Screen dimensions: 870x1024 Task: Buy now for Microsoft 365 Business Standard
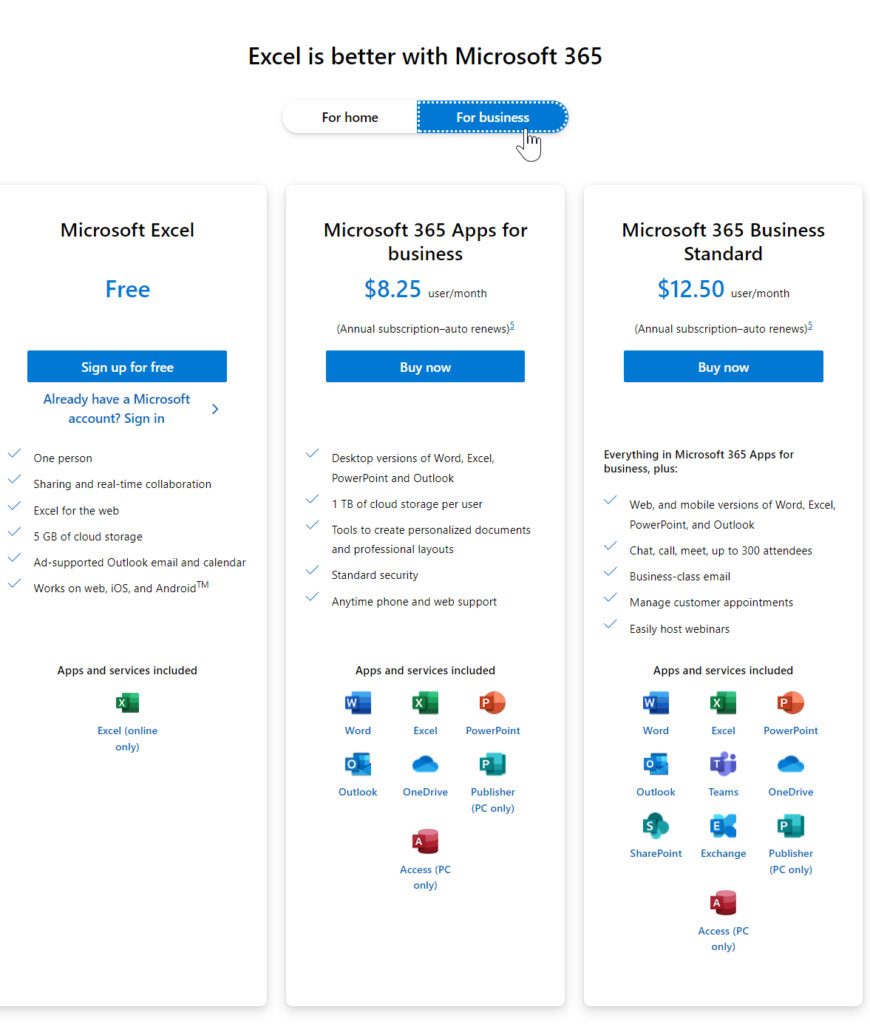click(723, 367)
